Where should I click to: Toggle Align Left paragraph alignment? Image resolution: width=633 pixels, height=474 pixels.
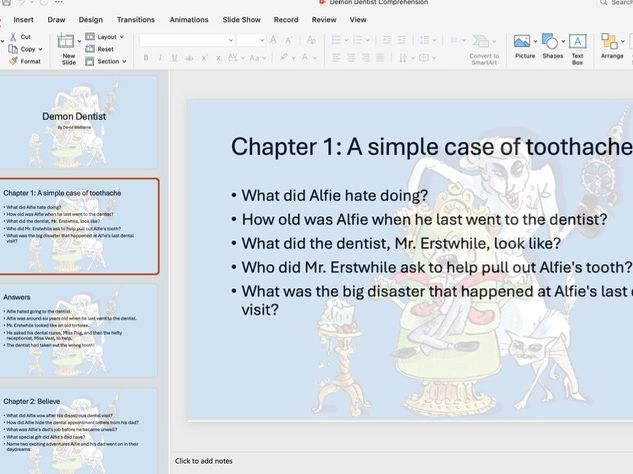(x=336, y=58)
